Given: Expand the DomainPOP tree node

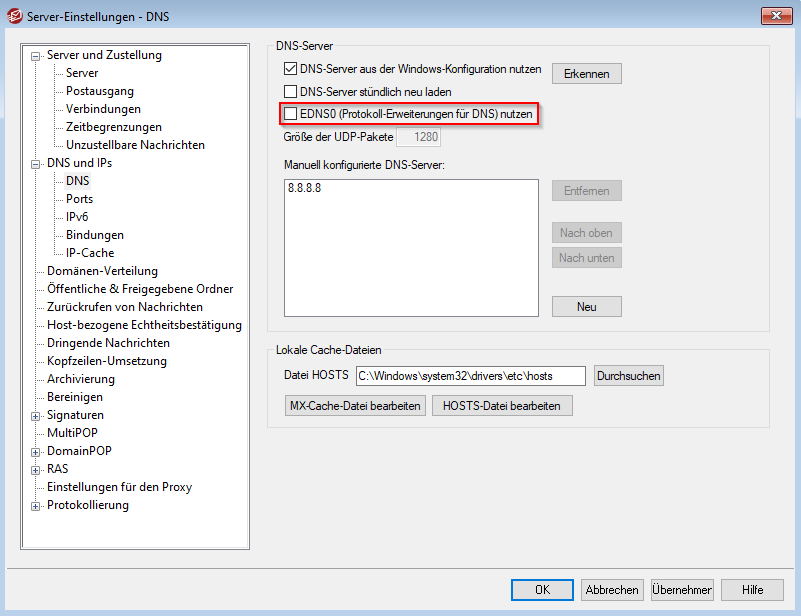Looking at the screenshot, I should point(36,452).
